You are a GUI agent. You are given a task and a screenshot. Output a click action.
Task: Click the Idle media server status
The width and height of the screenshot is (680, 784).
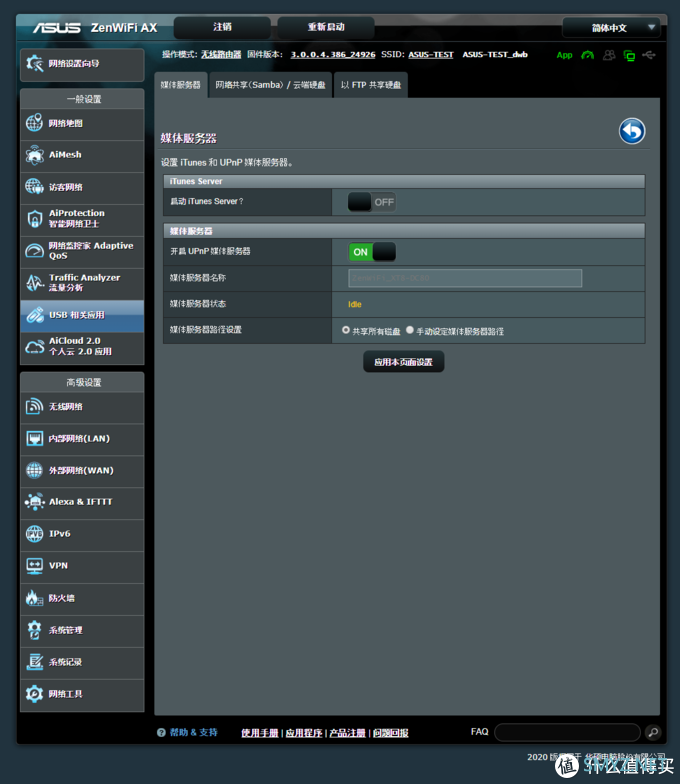click(x=354, y=304)
